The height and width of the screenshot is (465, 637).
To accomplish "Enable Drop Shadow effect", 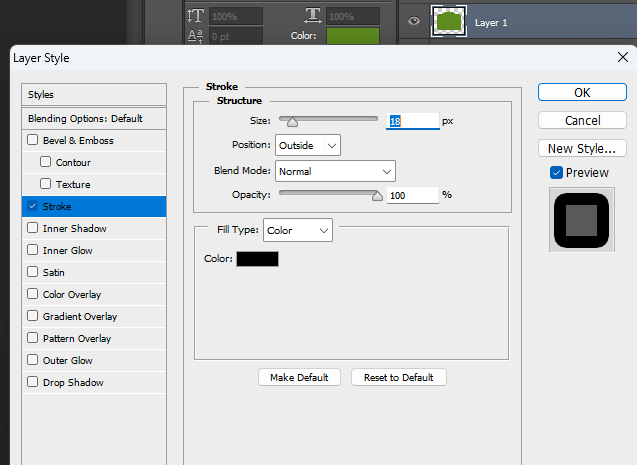I will (x=32, y=382).
